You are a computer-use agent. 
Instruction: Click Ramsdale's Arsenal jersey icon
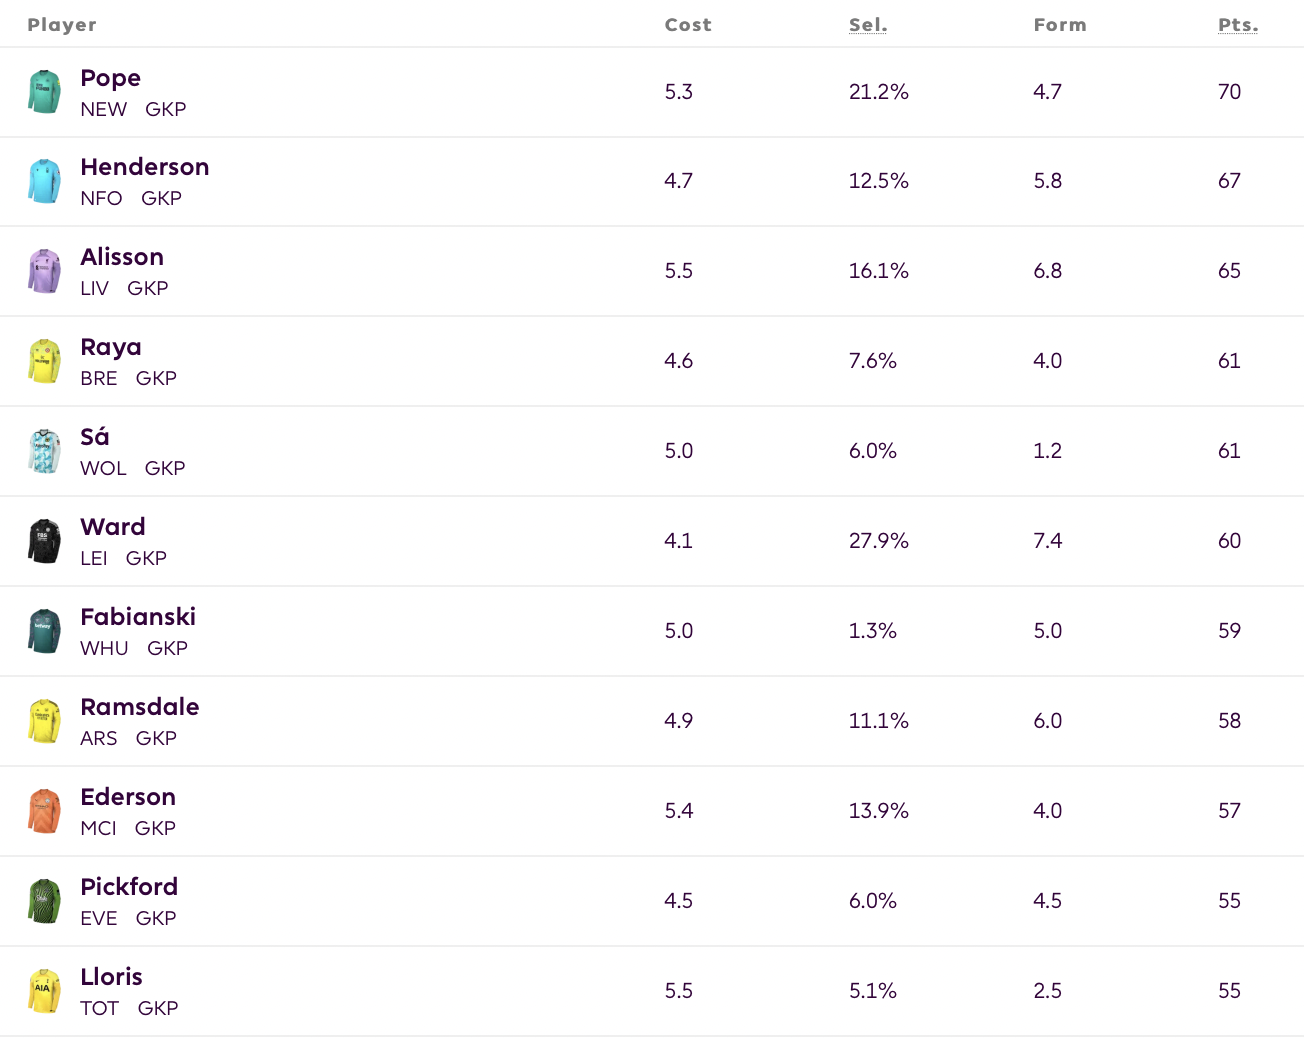pyautogui.click(x=44, y=721)
